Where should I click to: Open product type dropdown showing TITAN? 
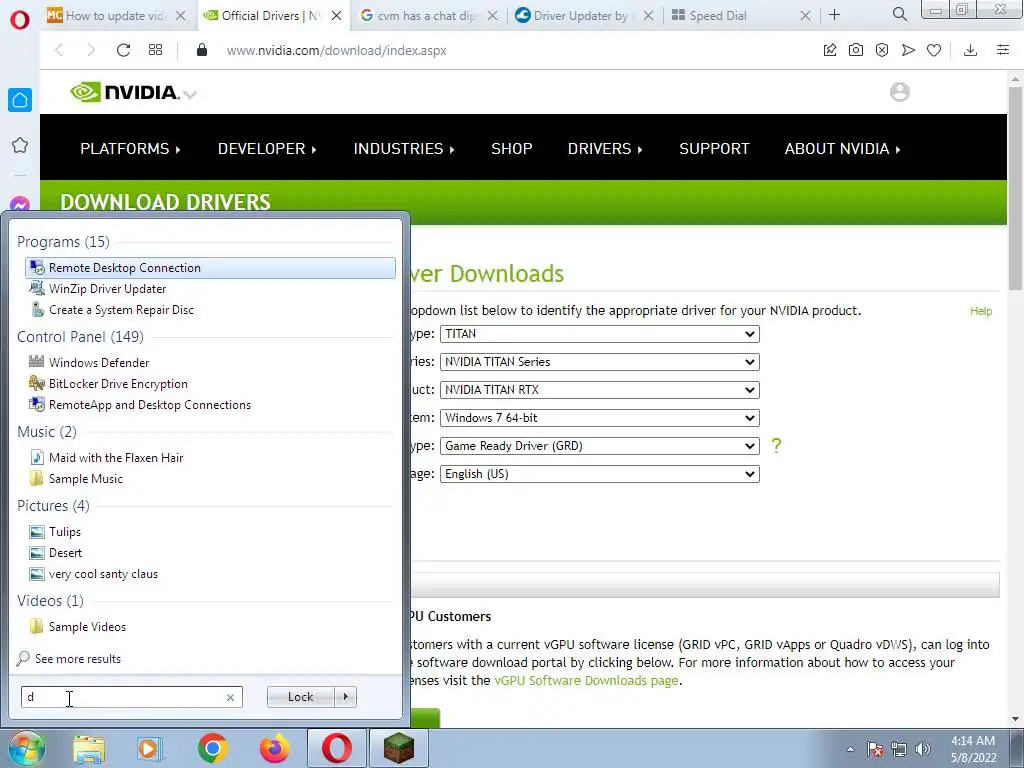[x=600, y=334]
